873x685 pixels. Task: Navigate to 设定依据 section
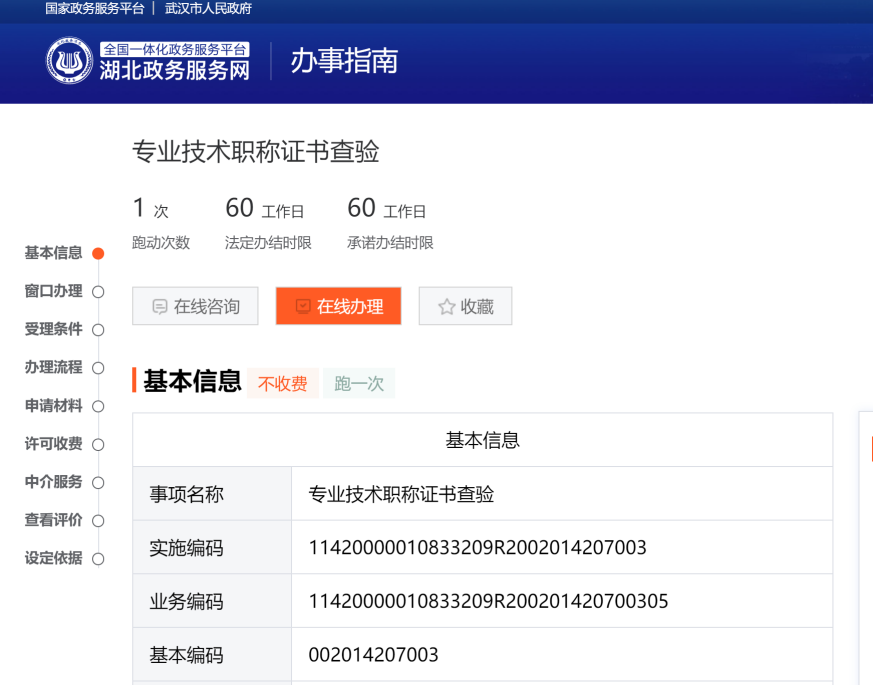pyautogui.click(x=54, y=558)
